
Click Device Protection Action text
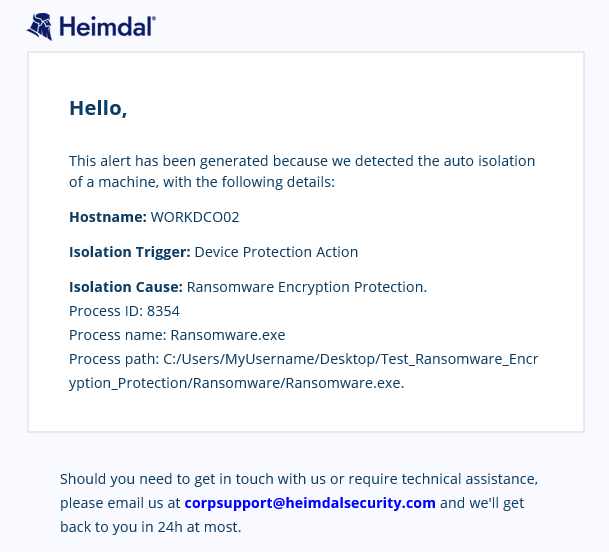coord(276,252)
